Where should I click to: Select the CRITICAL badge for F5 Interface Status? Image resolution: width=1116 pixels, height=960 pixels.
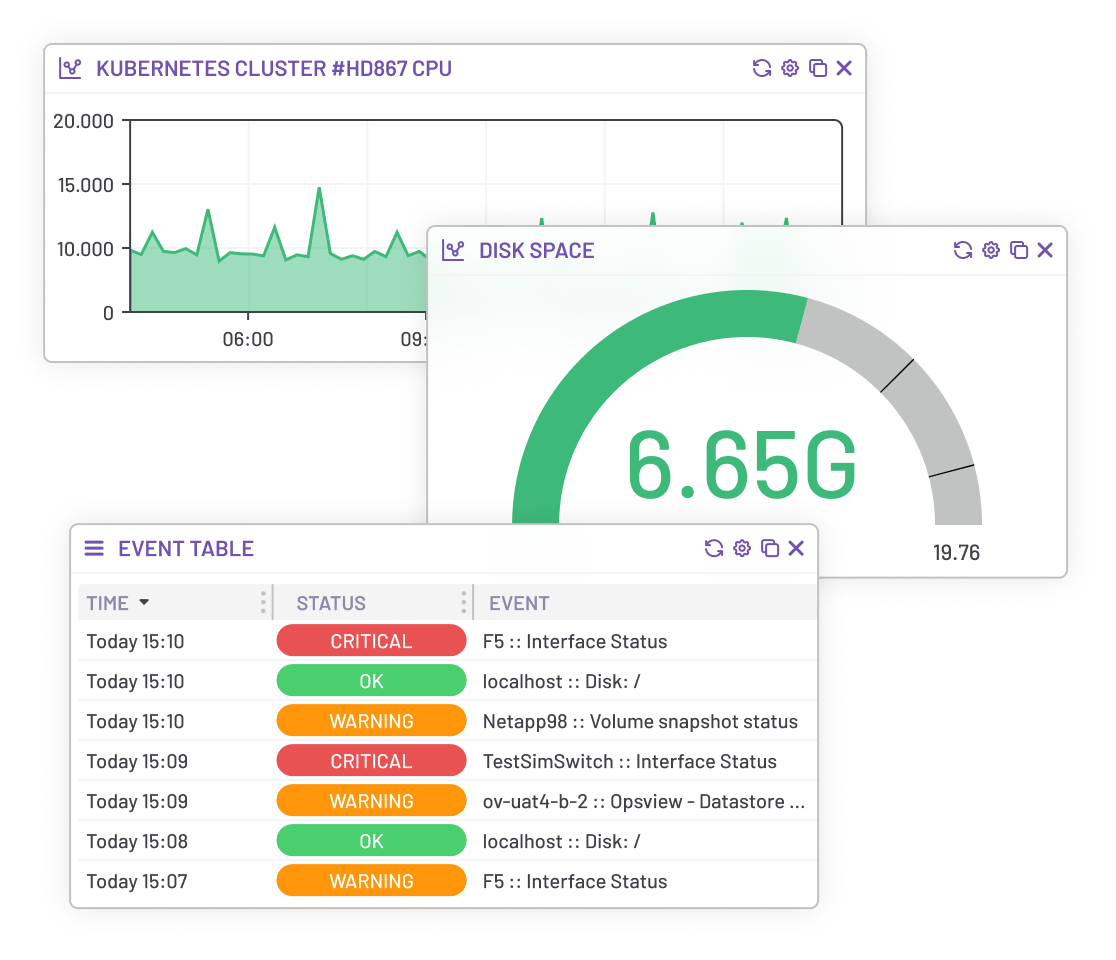click(x=371, y=641)
